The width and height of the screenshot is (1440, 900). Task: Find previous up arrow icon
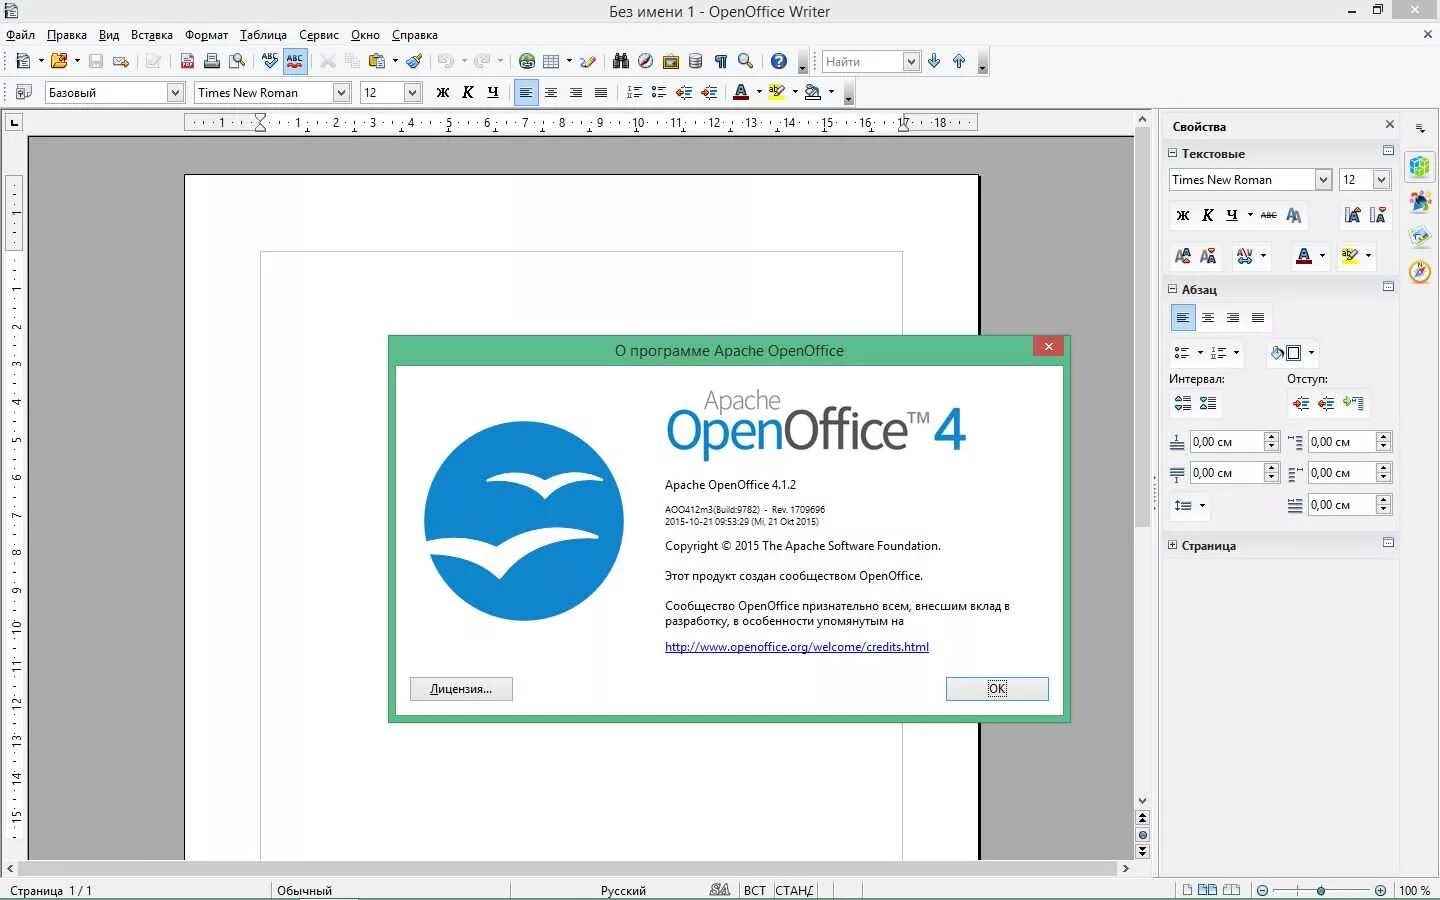click(959, 61)
